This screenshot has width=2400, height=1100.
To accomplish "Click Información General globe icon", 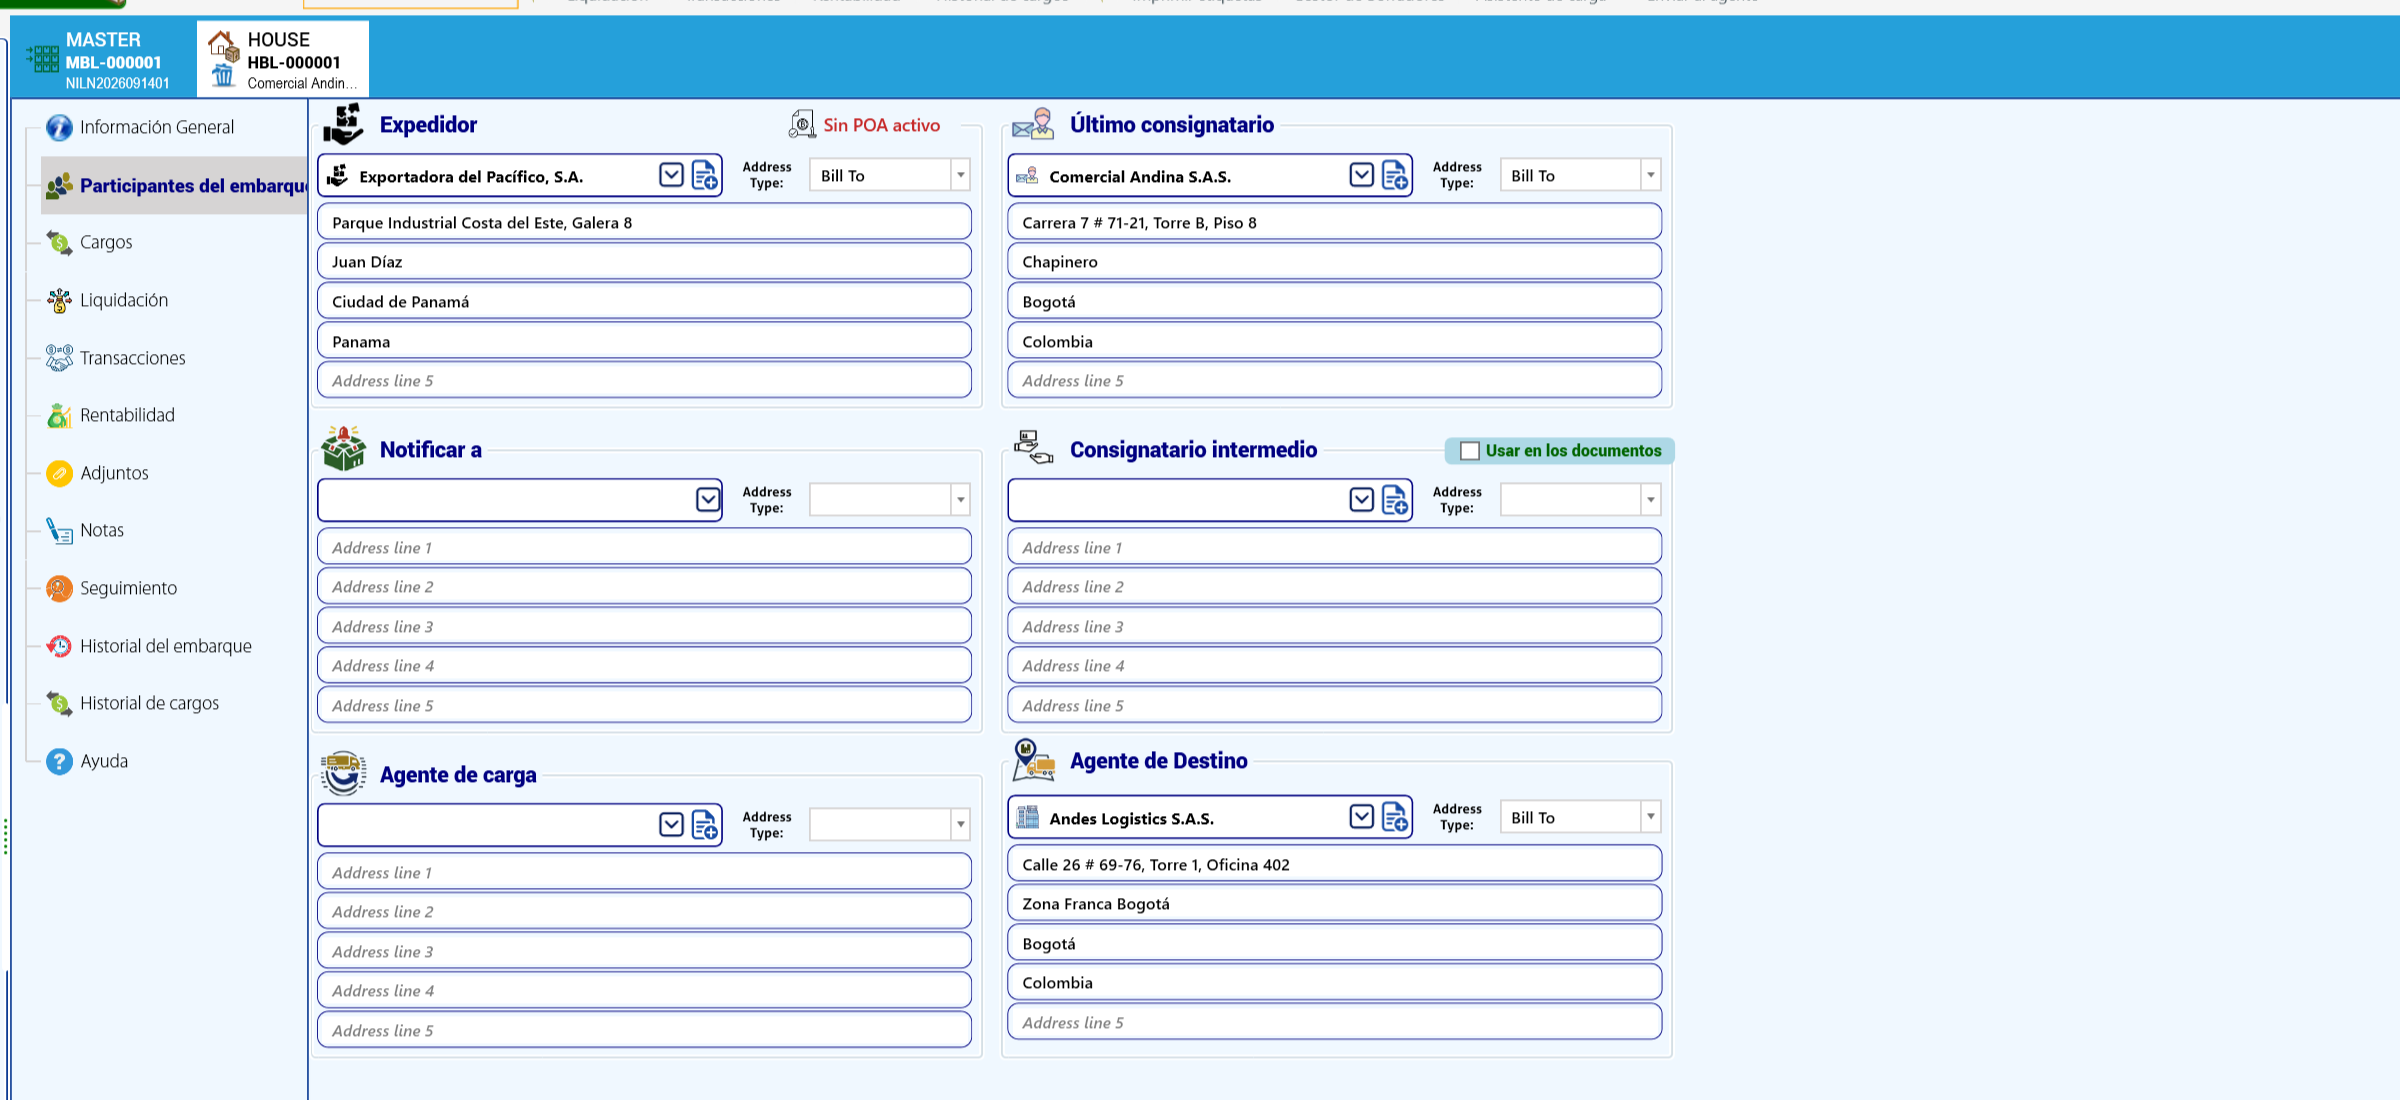I will [59, 127].
